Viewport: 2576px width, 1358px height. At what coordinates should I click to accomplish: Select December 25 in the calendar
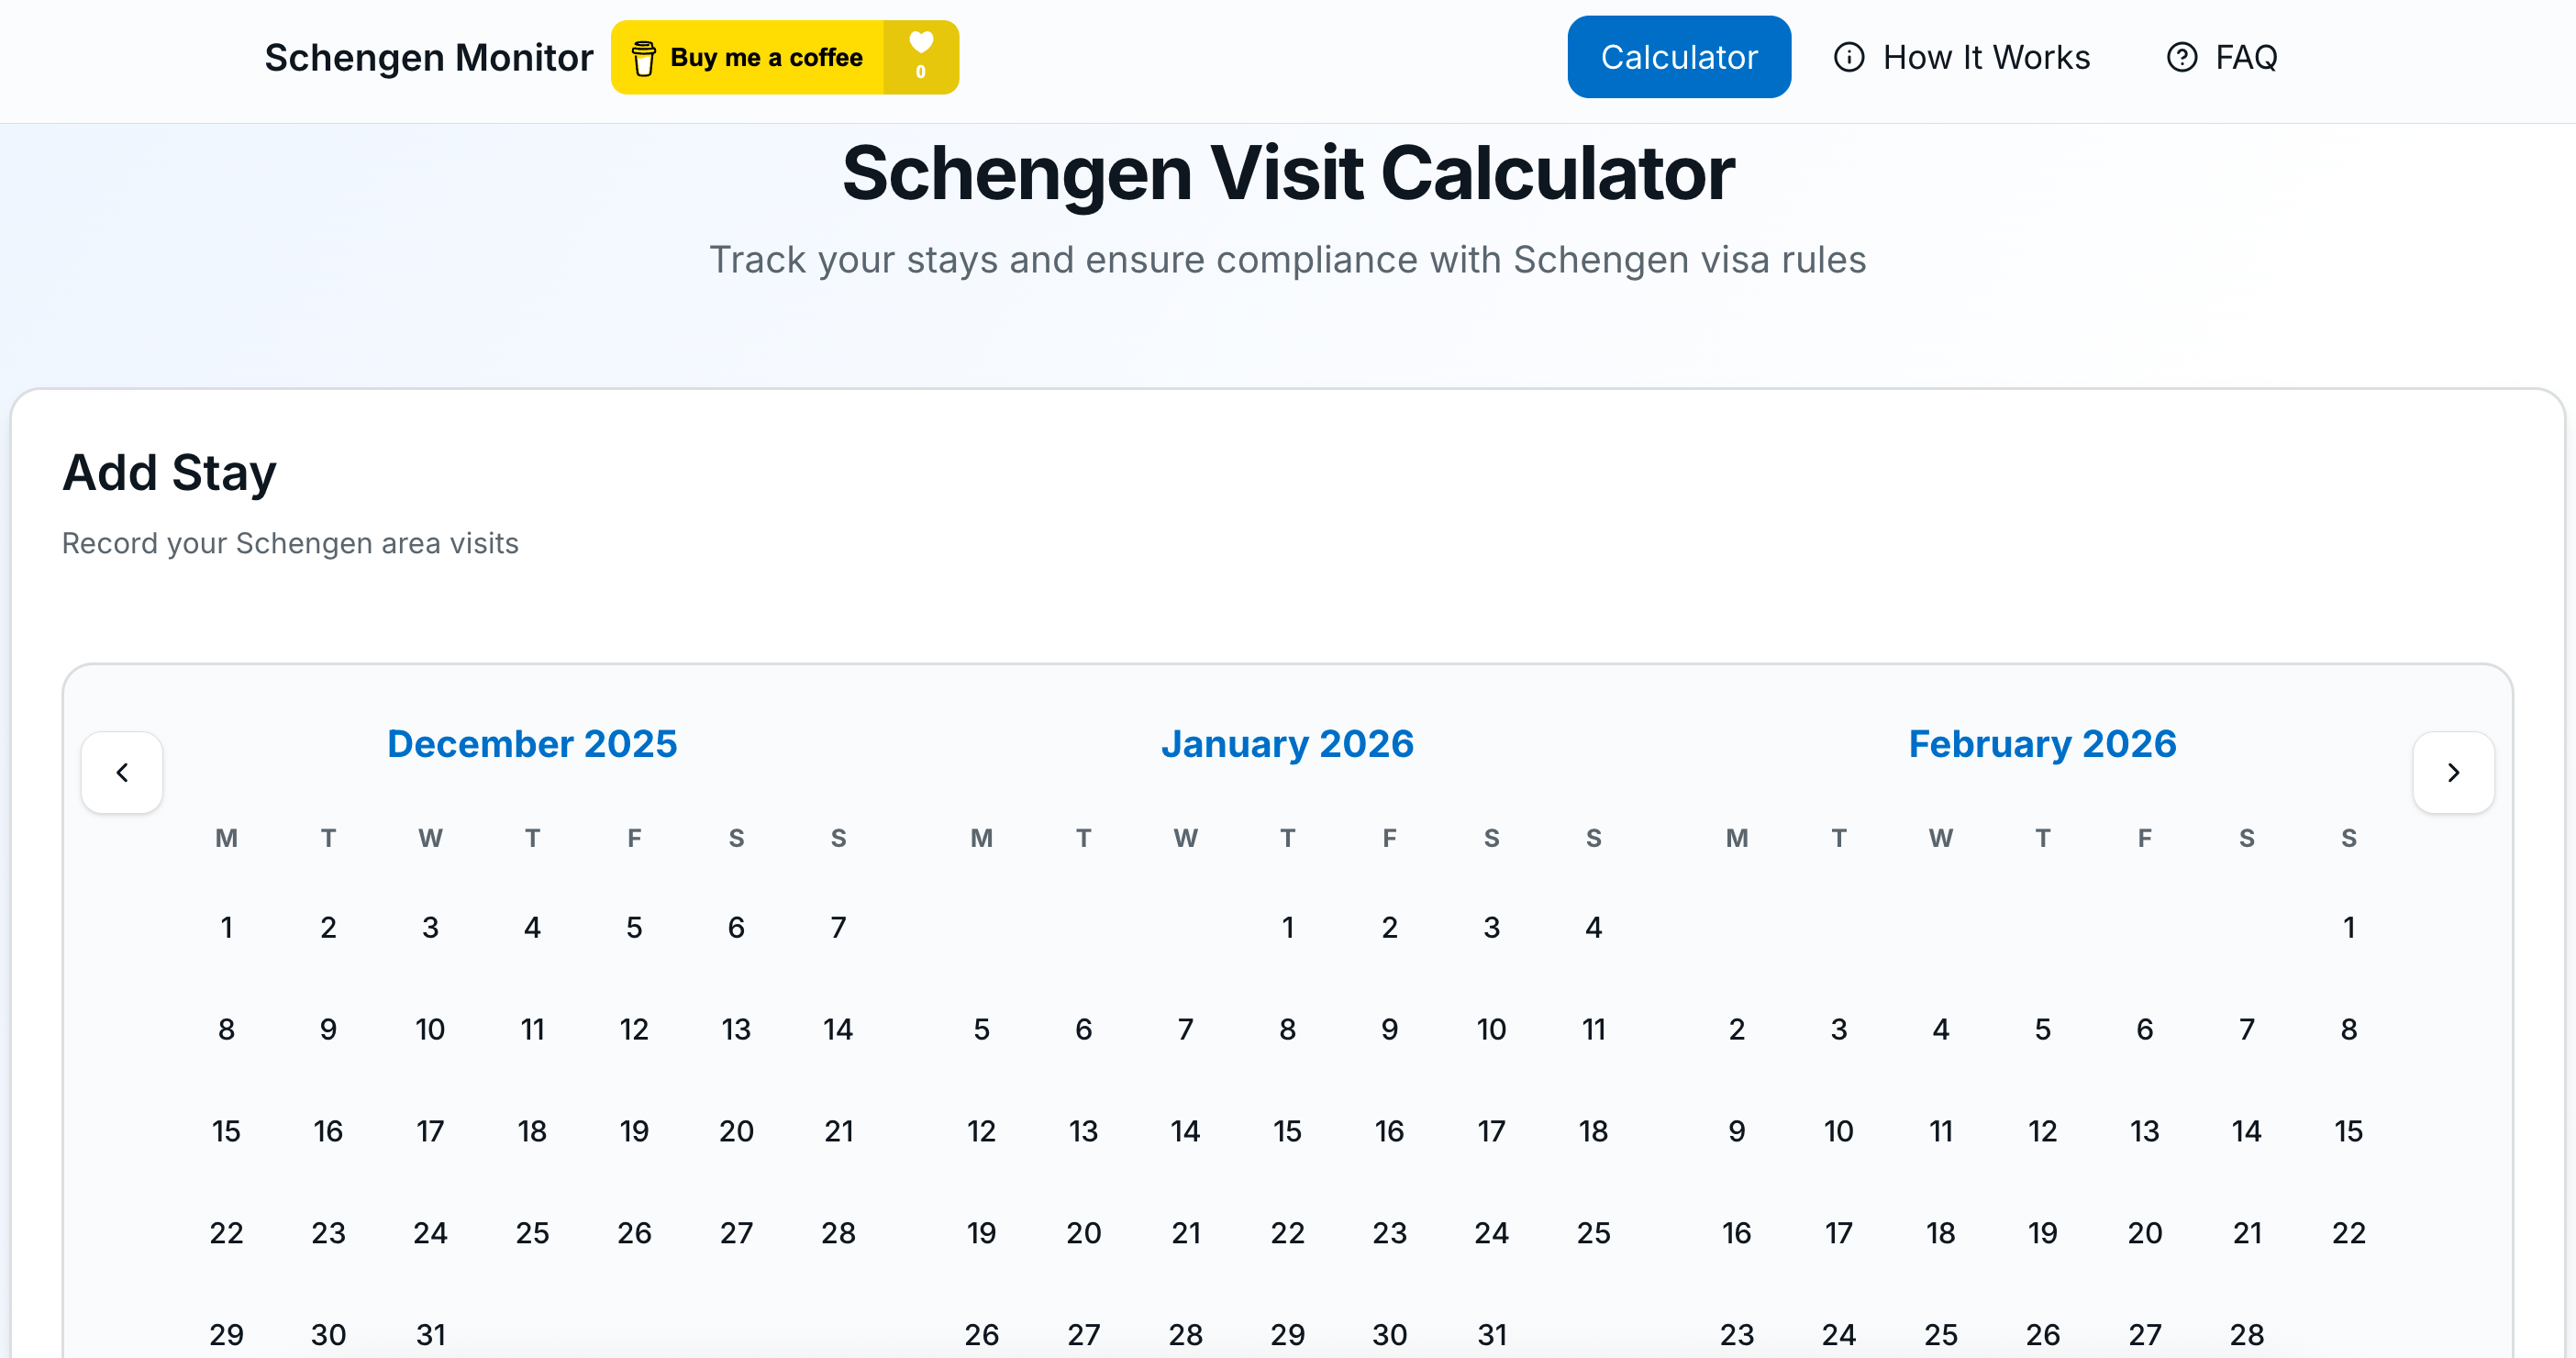pyautogui.click(x=532, y=1233)
